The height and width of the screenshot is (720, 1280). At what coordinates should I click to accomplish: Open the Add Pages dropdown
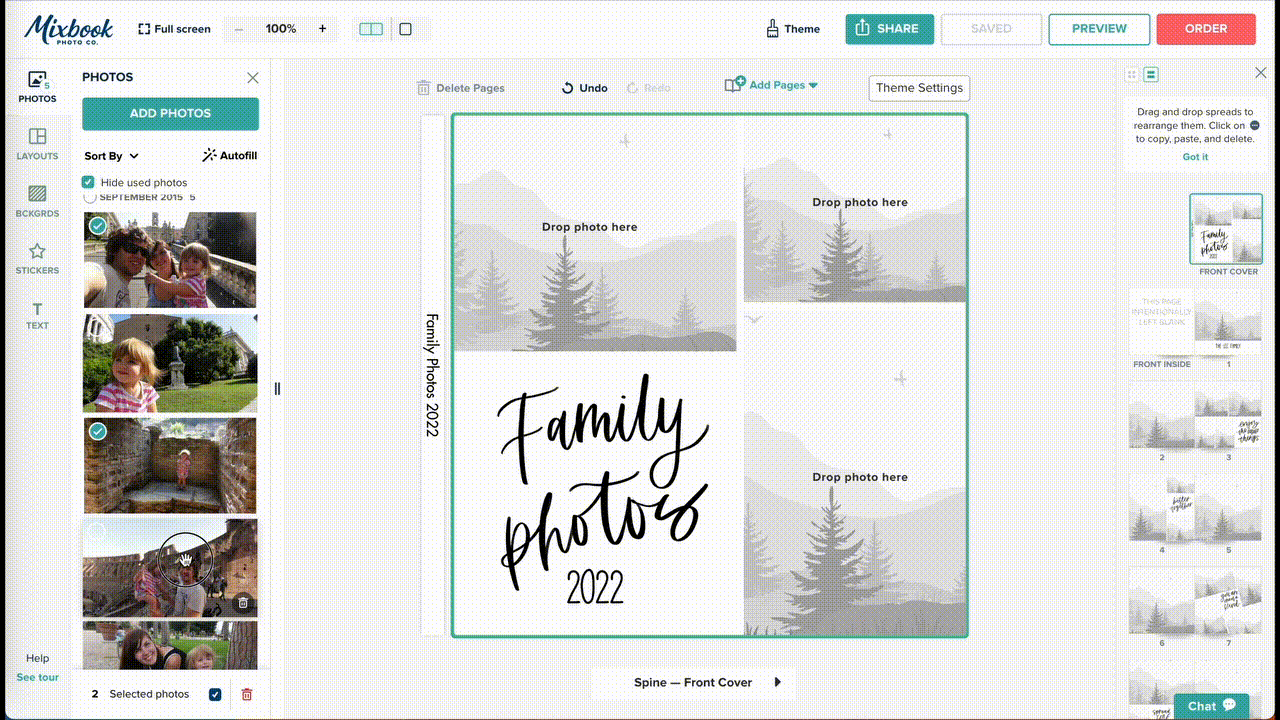(771, 87)
